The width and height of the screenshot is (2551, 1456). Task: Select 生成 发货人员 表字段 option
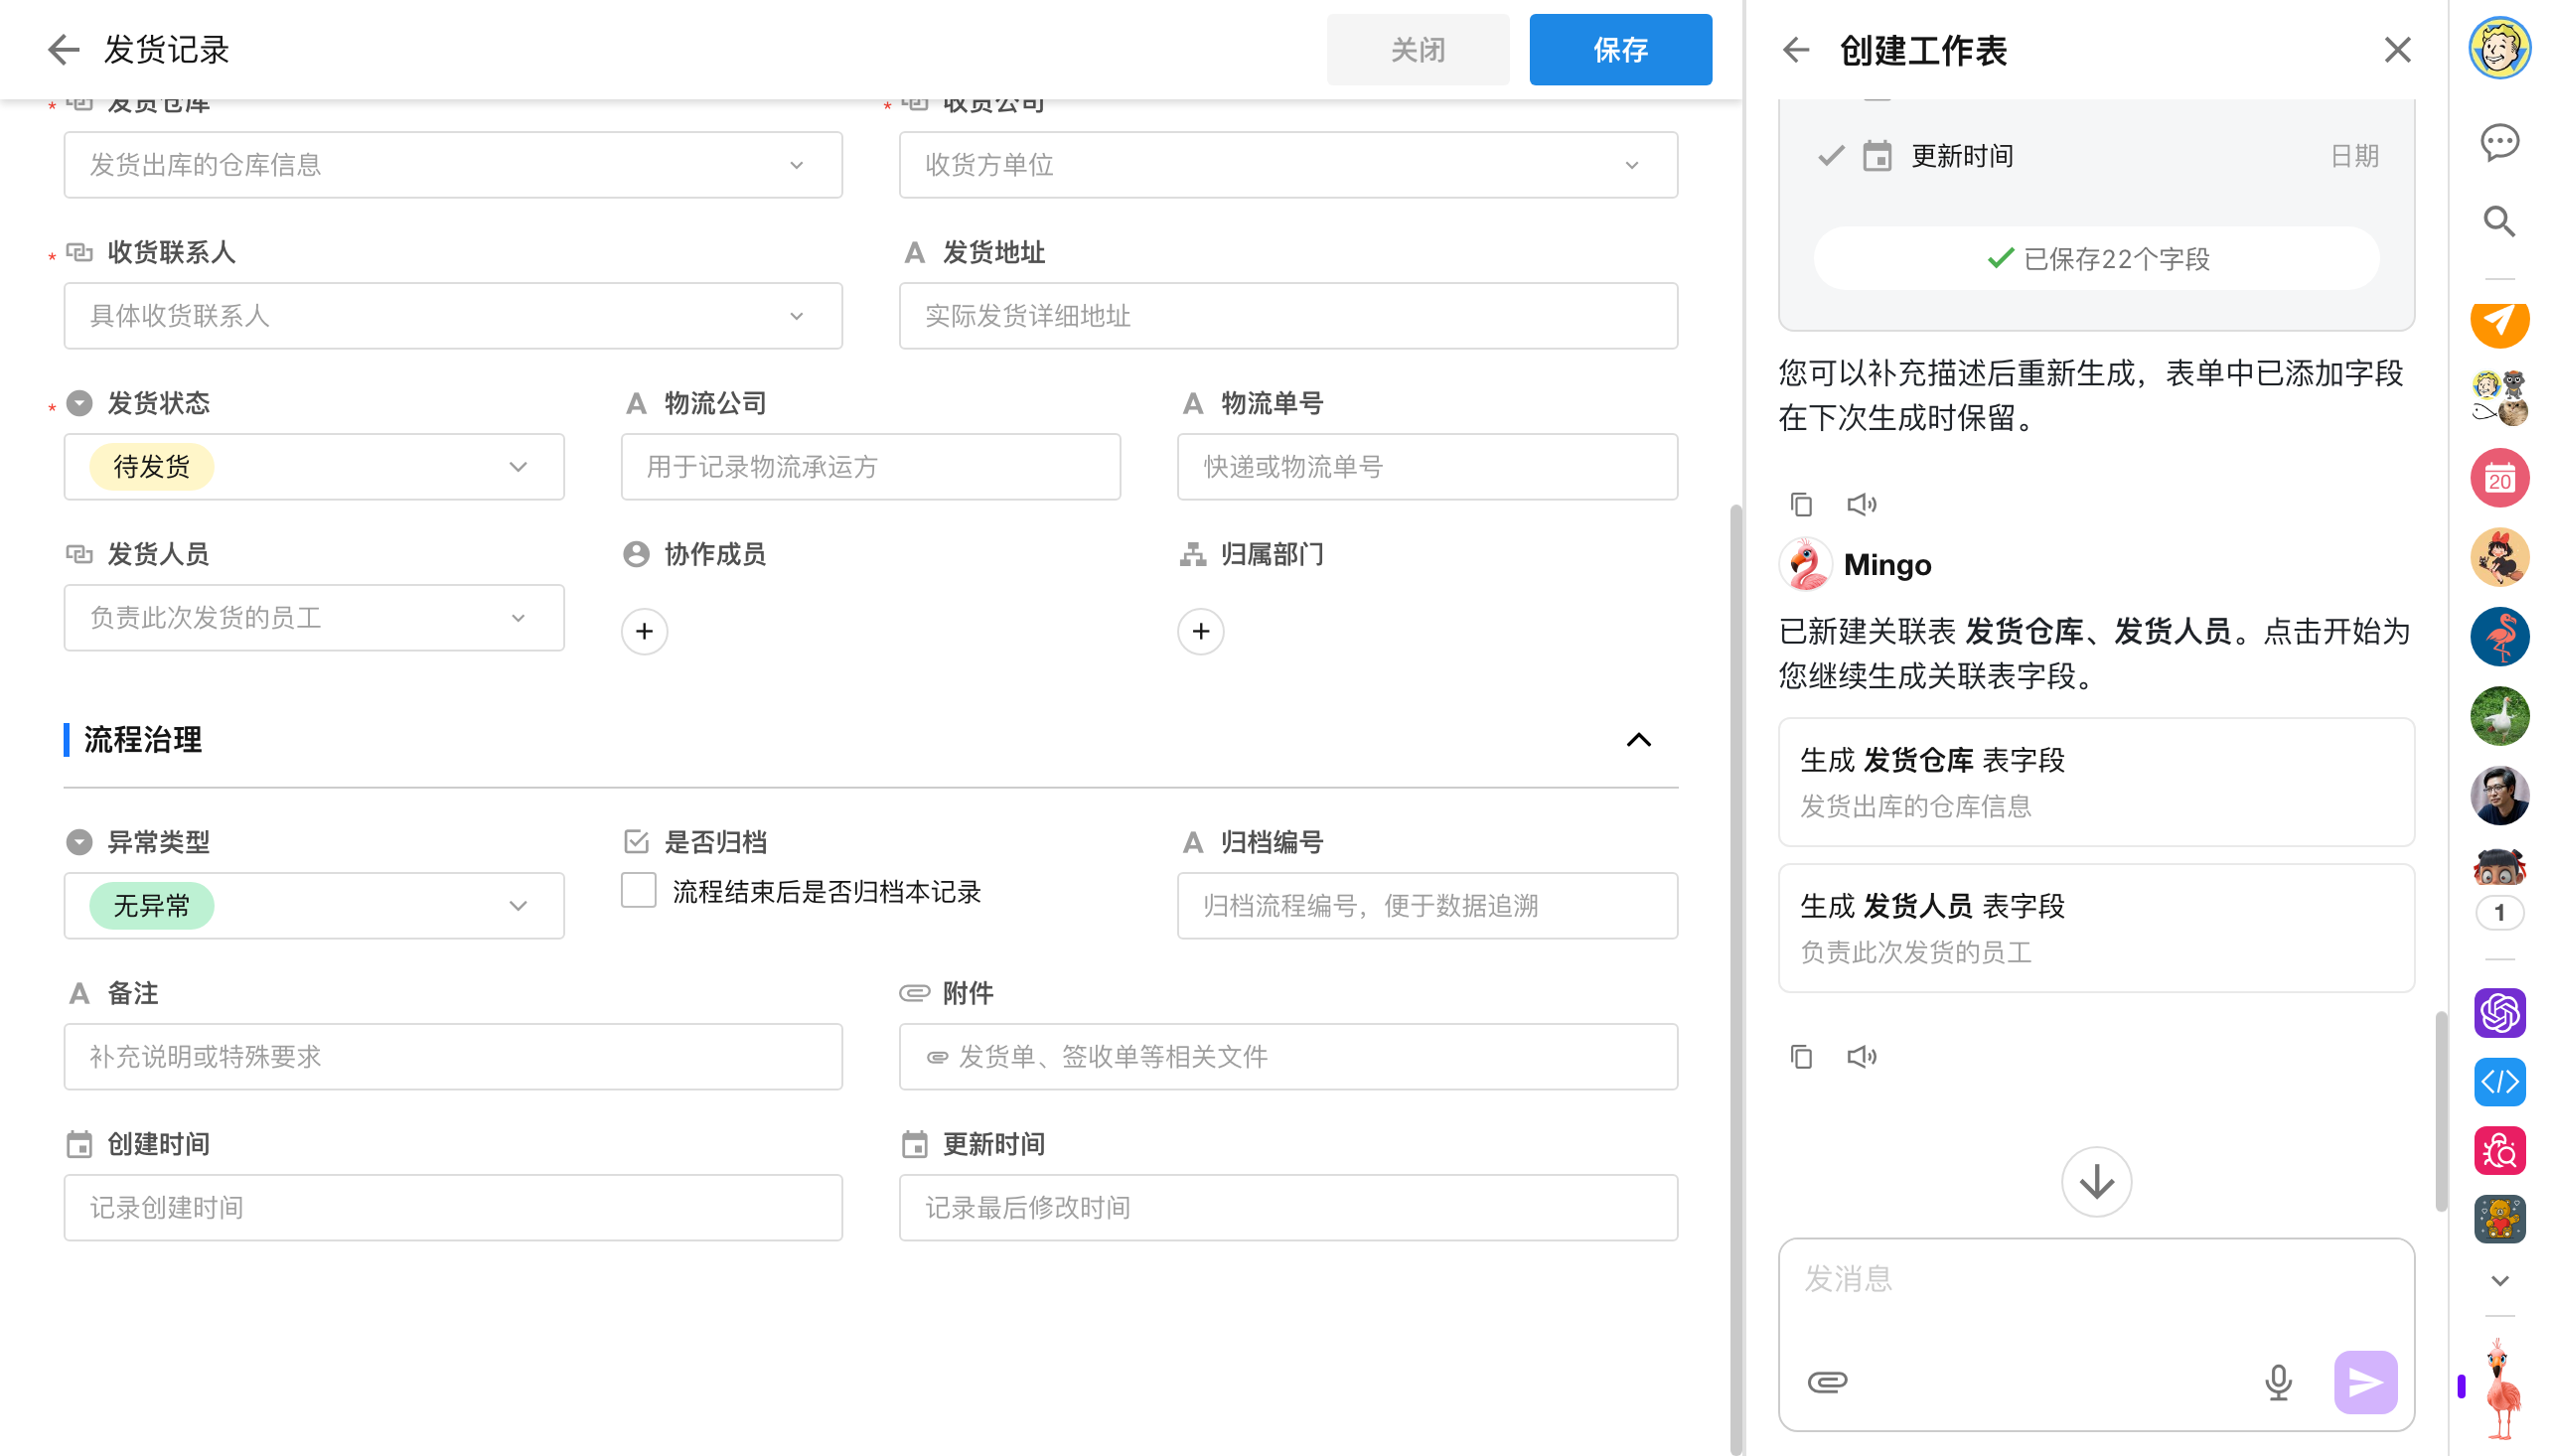pos(2096,927)
